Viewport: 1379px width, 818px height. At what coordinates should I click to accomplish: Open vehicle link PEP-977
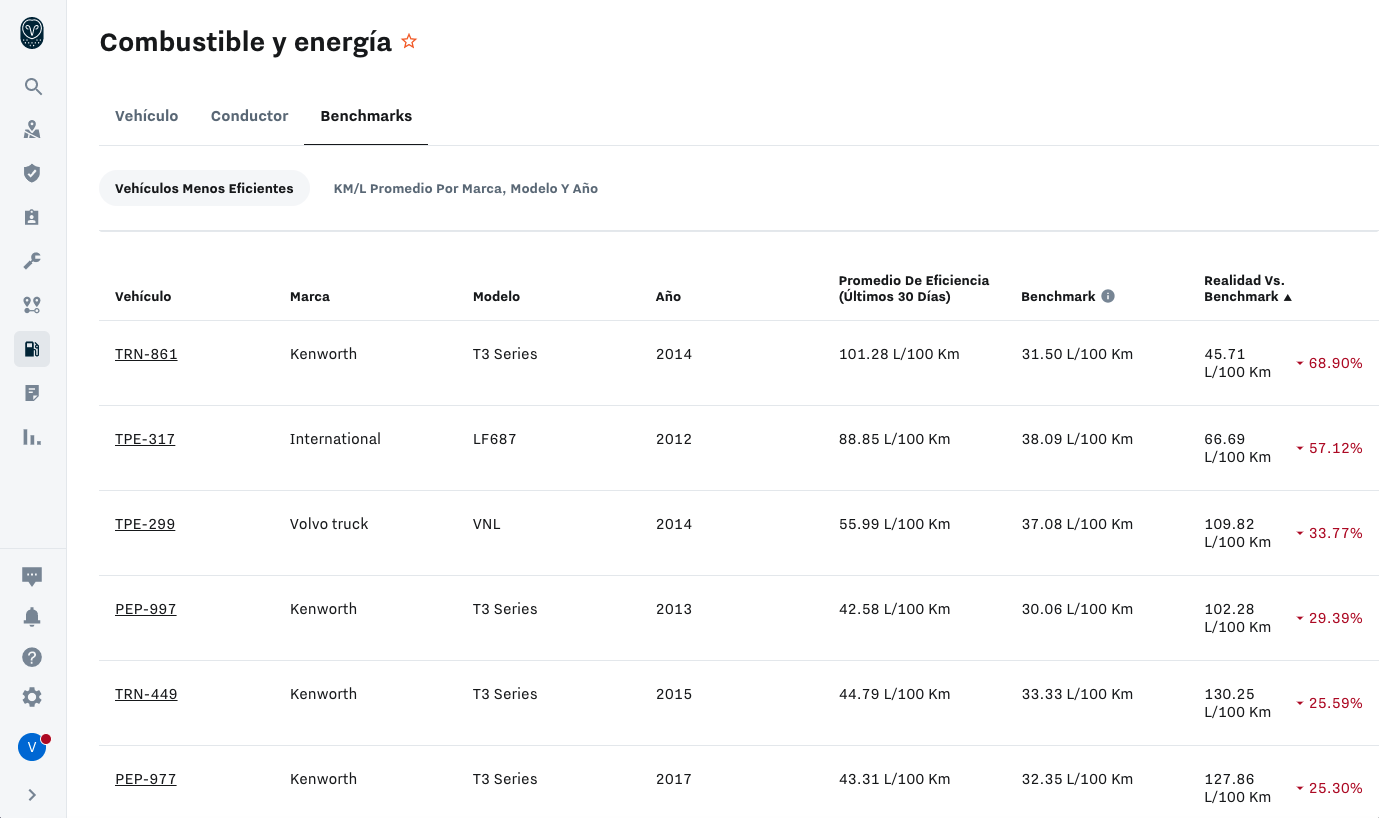point(146,779)
